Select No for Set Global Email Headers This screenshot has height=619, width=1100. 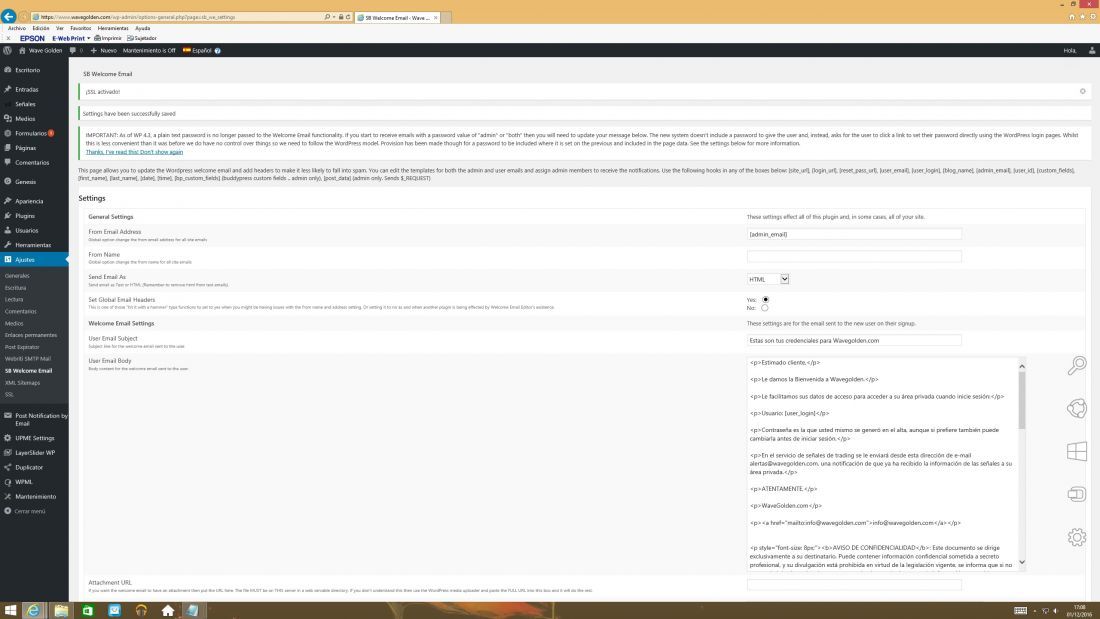(765, 307)
